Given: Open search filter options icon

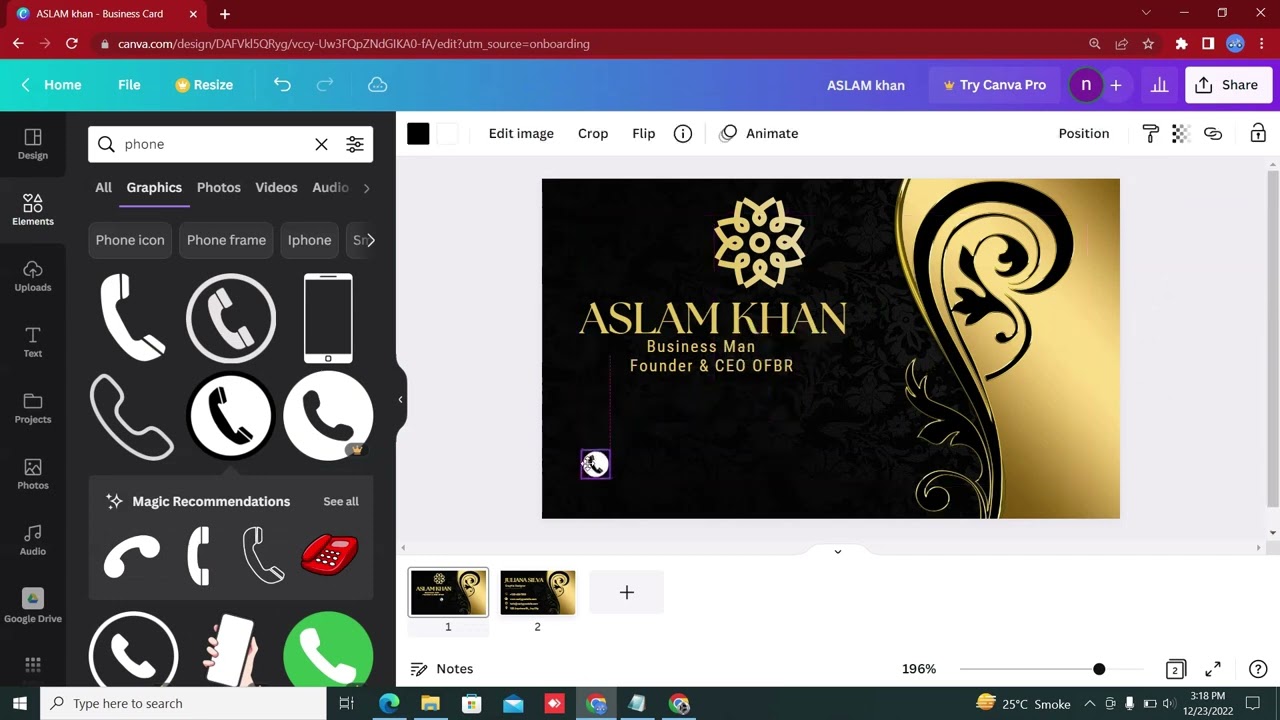Looking at the screenshot, I should (x=355, y=144).
